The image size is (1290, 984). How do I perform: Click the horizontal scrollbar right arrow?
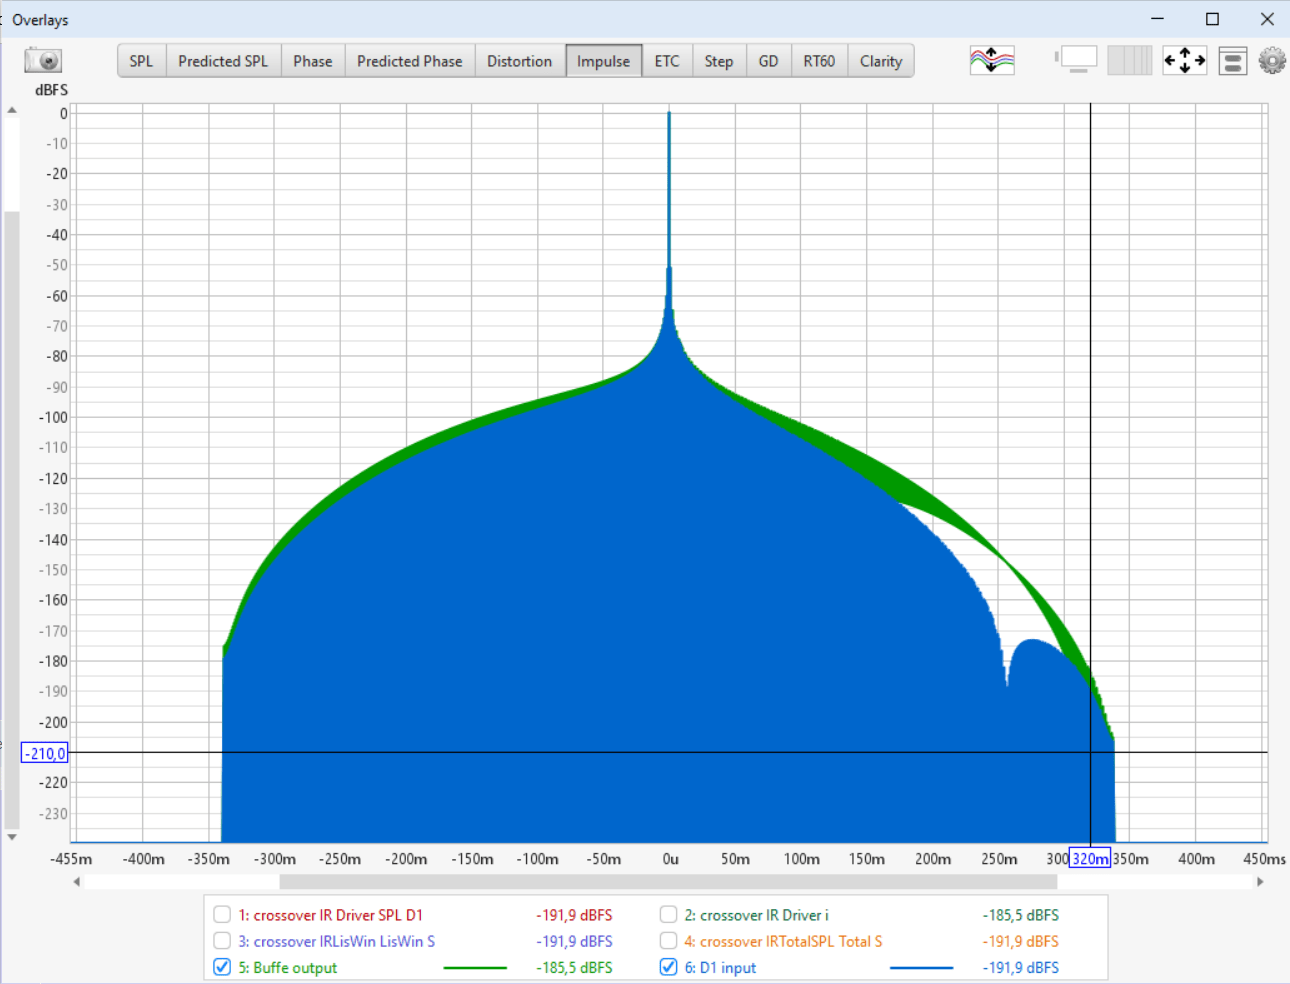(1260, 882)
